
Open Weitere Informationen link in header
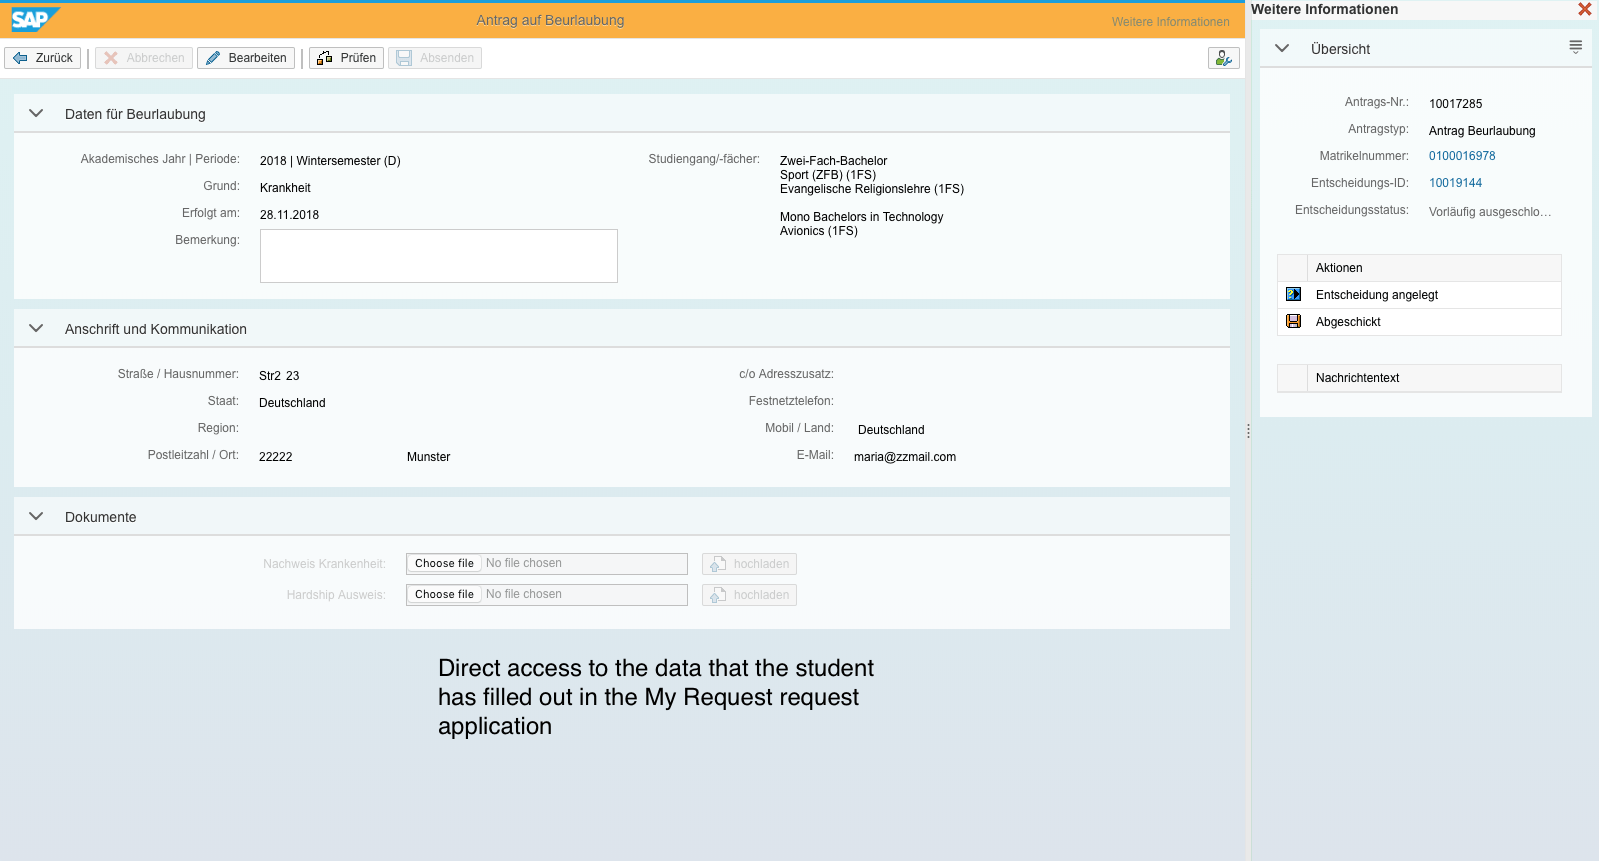(x=1170, y=22)
